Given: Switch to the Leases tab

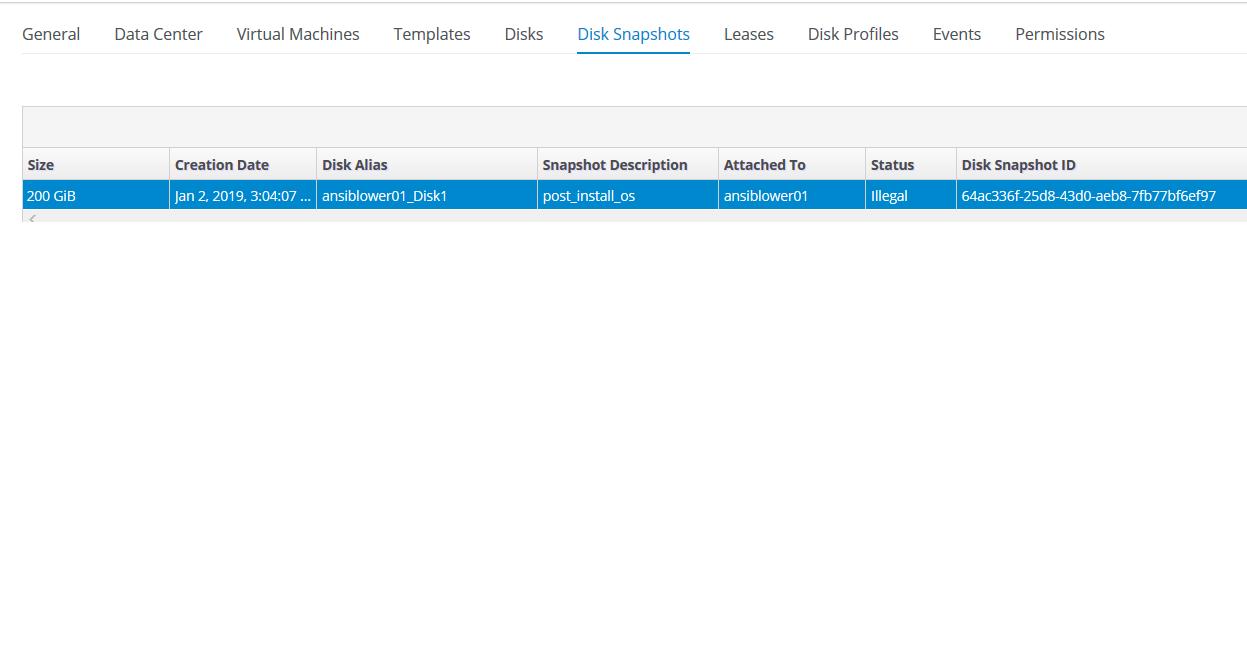Looking at the screenshot, I should (x=749, y=34).
